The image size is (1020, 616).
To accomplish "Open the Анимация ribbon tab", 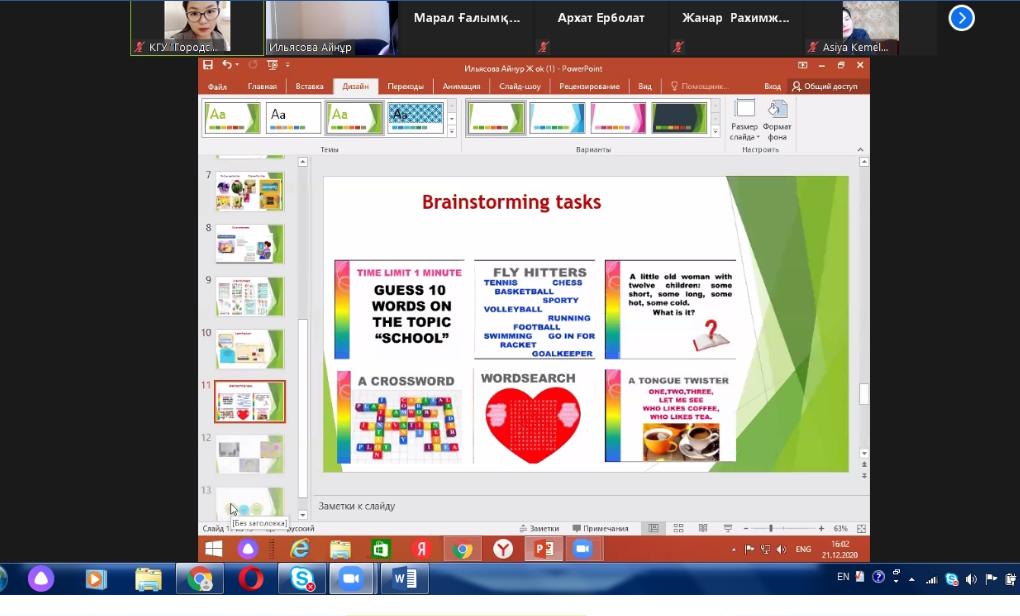I will (x=461, y=86).
